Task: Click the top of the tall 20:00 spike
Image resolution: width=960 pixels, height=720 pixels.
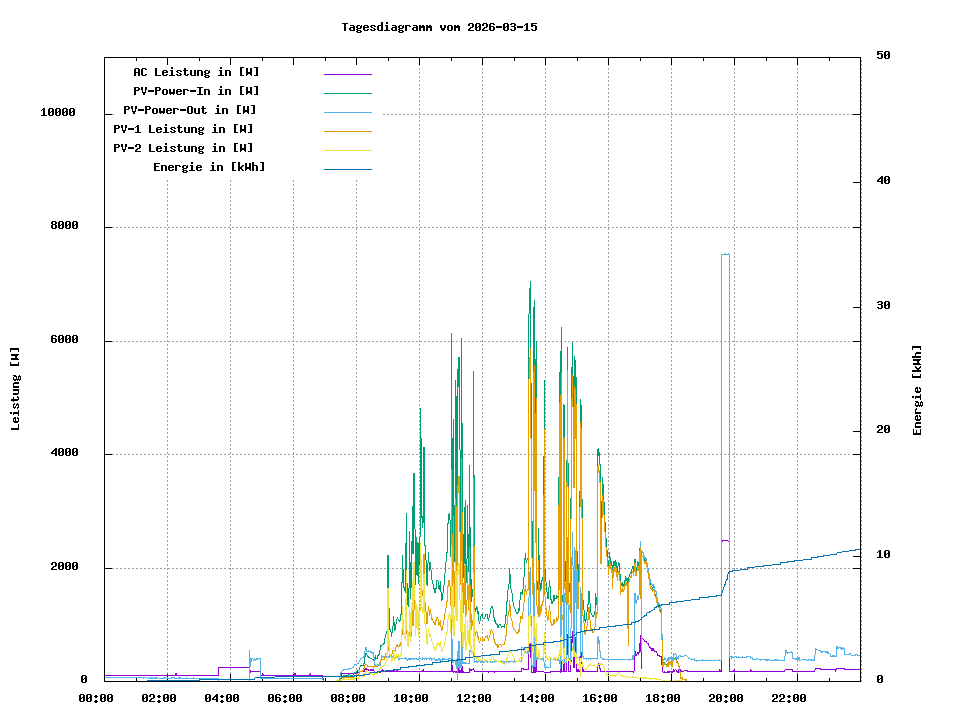Action: click(x=725, y=255)
